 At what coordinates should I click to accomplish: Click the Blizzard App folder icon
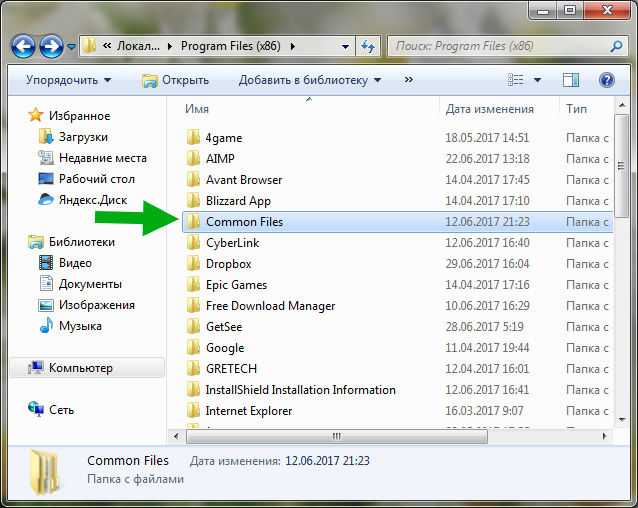193,201
